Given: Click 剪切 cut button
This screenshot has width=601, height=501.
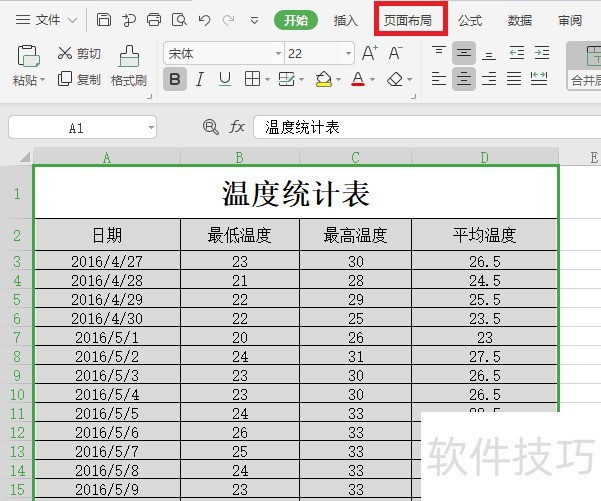Looking at the screenshot, I should [79, 53].
